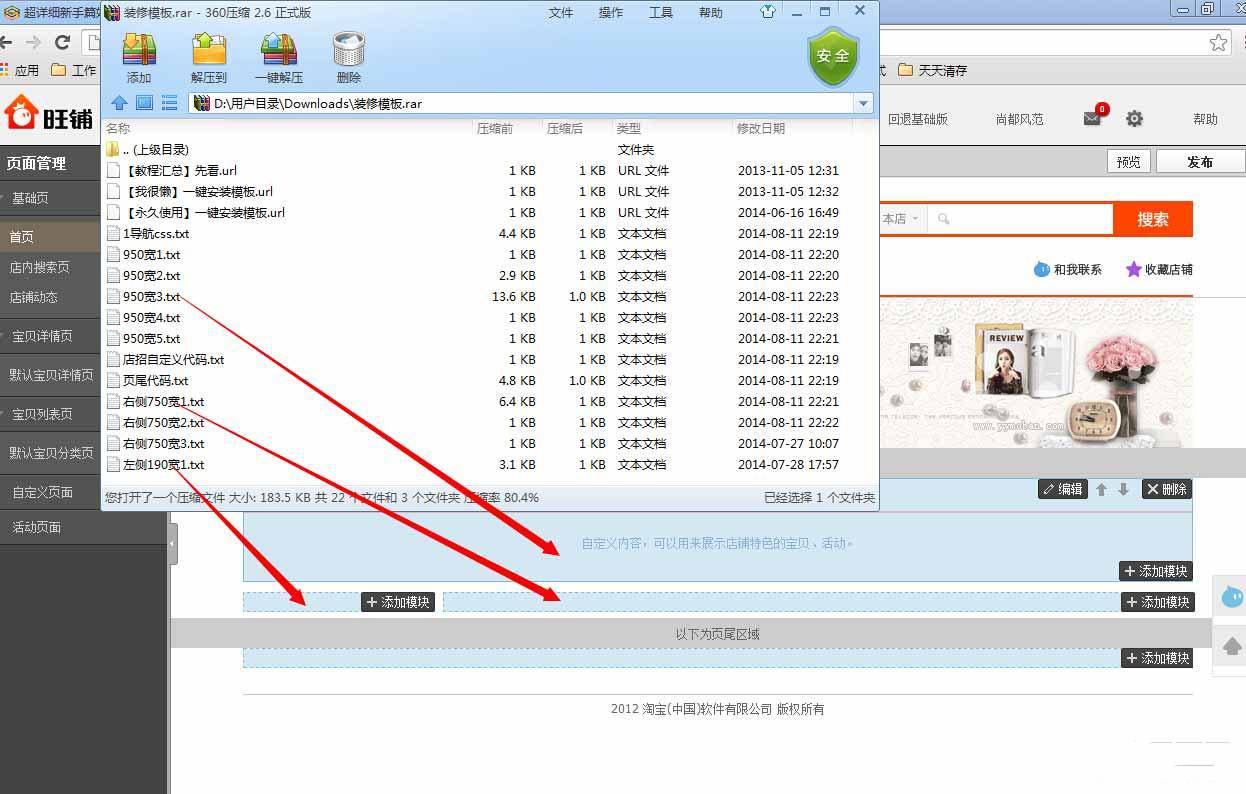Open the mail notification icon in 旺铺
The width and height of the screenshot is (1246, 794).
(1093, 117)
